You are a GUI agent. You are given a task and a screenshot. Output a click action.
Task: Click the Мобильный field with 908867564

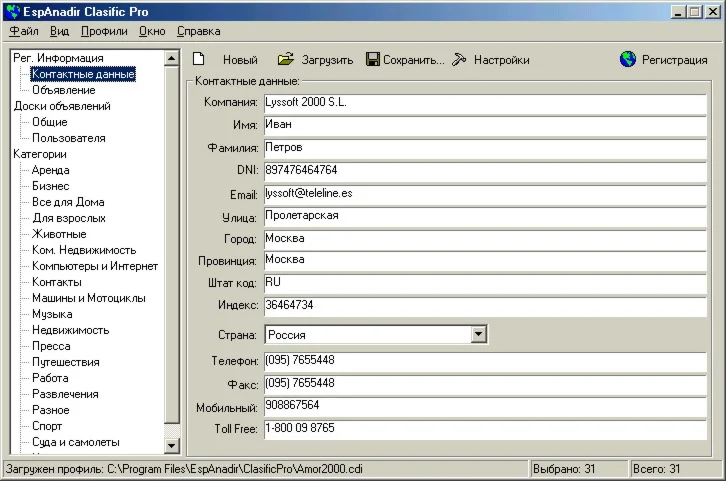click(485, 407)
